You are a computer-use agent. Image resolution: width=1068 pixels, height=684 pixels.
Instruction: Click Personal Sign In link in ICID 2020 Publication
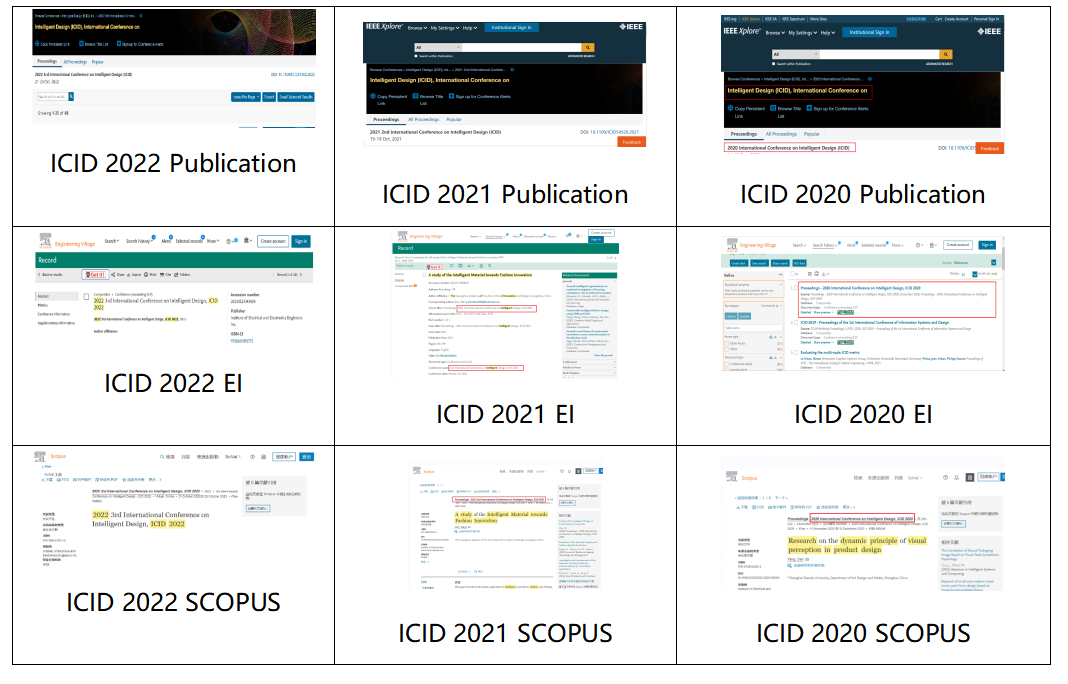pos(986,19)
